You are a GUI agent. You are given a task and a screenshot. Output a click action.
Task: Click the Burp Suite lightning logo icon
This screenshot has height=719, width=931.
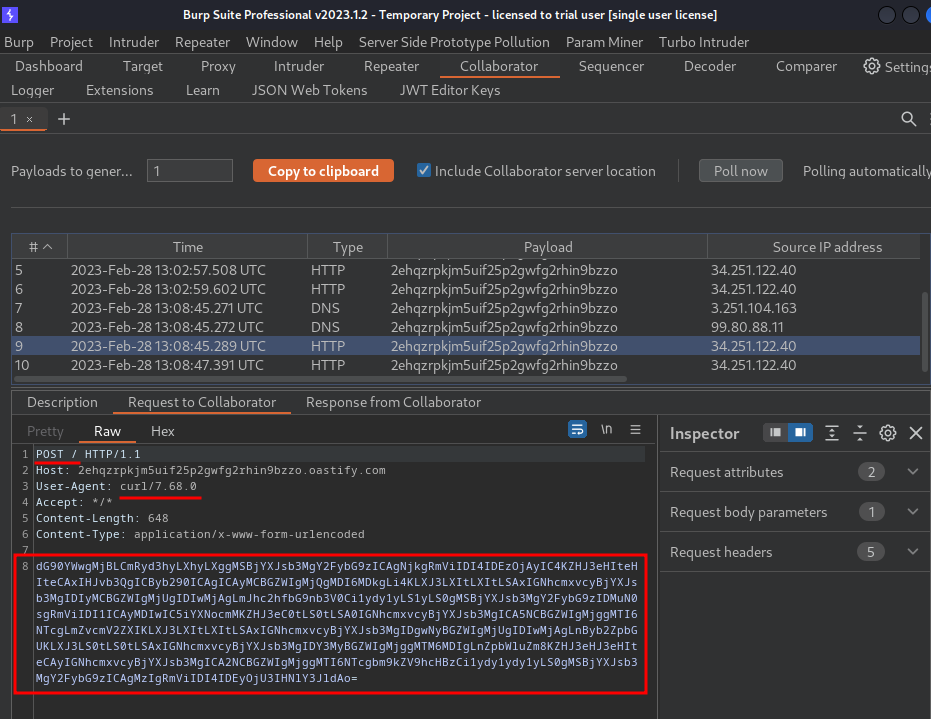point(10,14)
